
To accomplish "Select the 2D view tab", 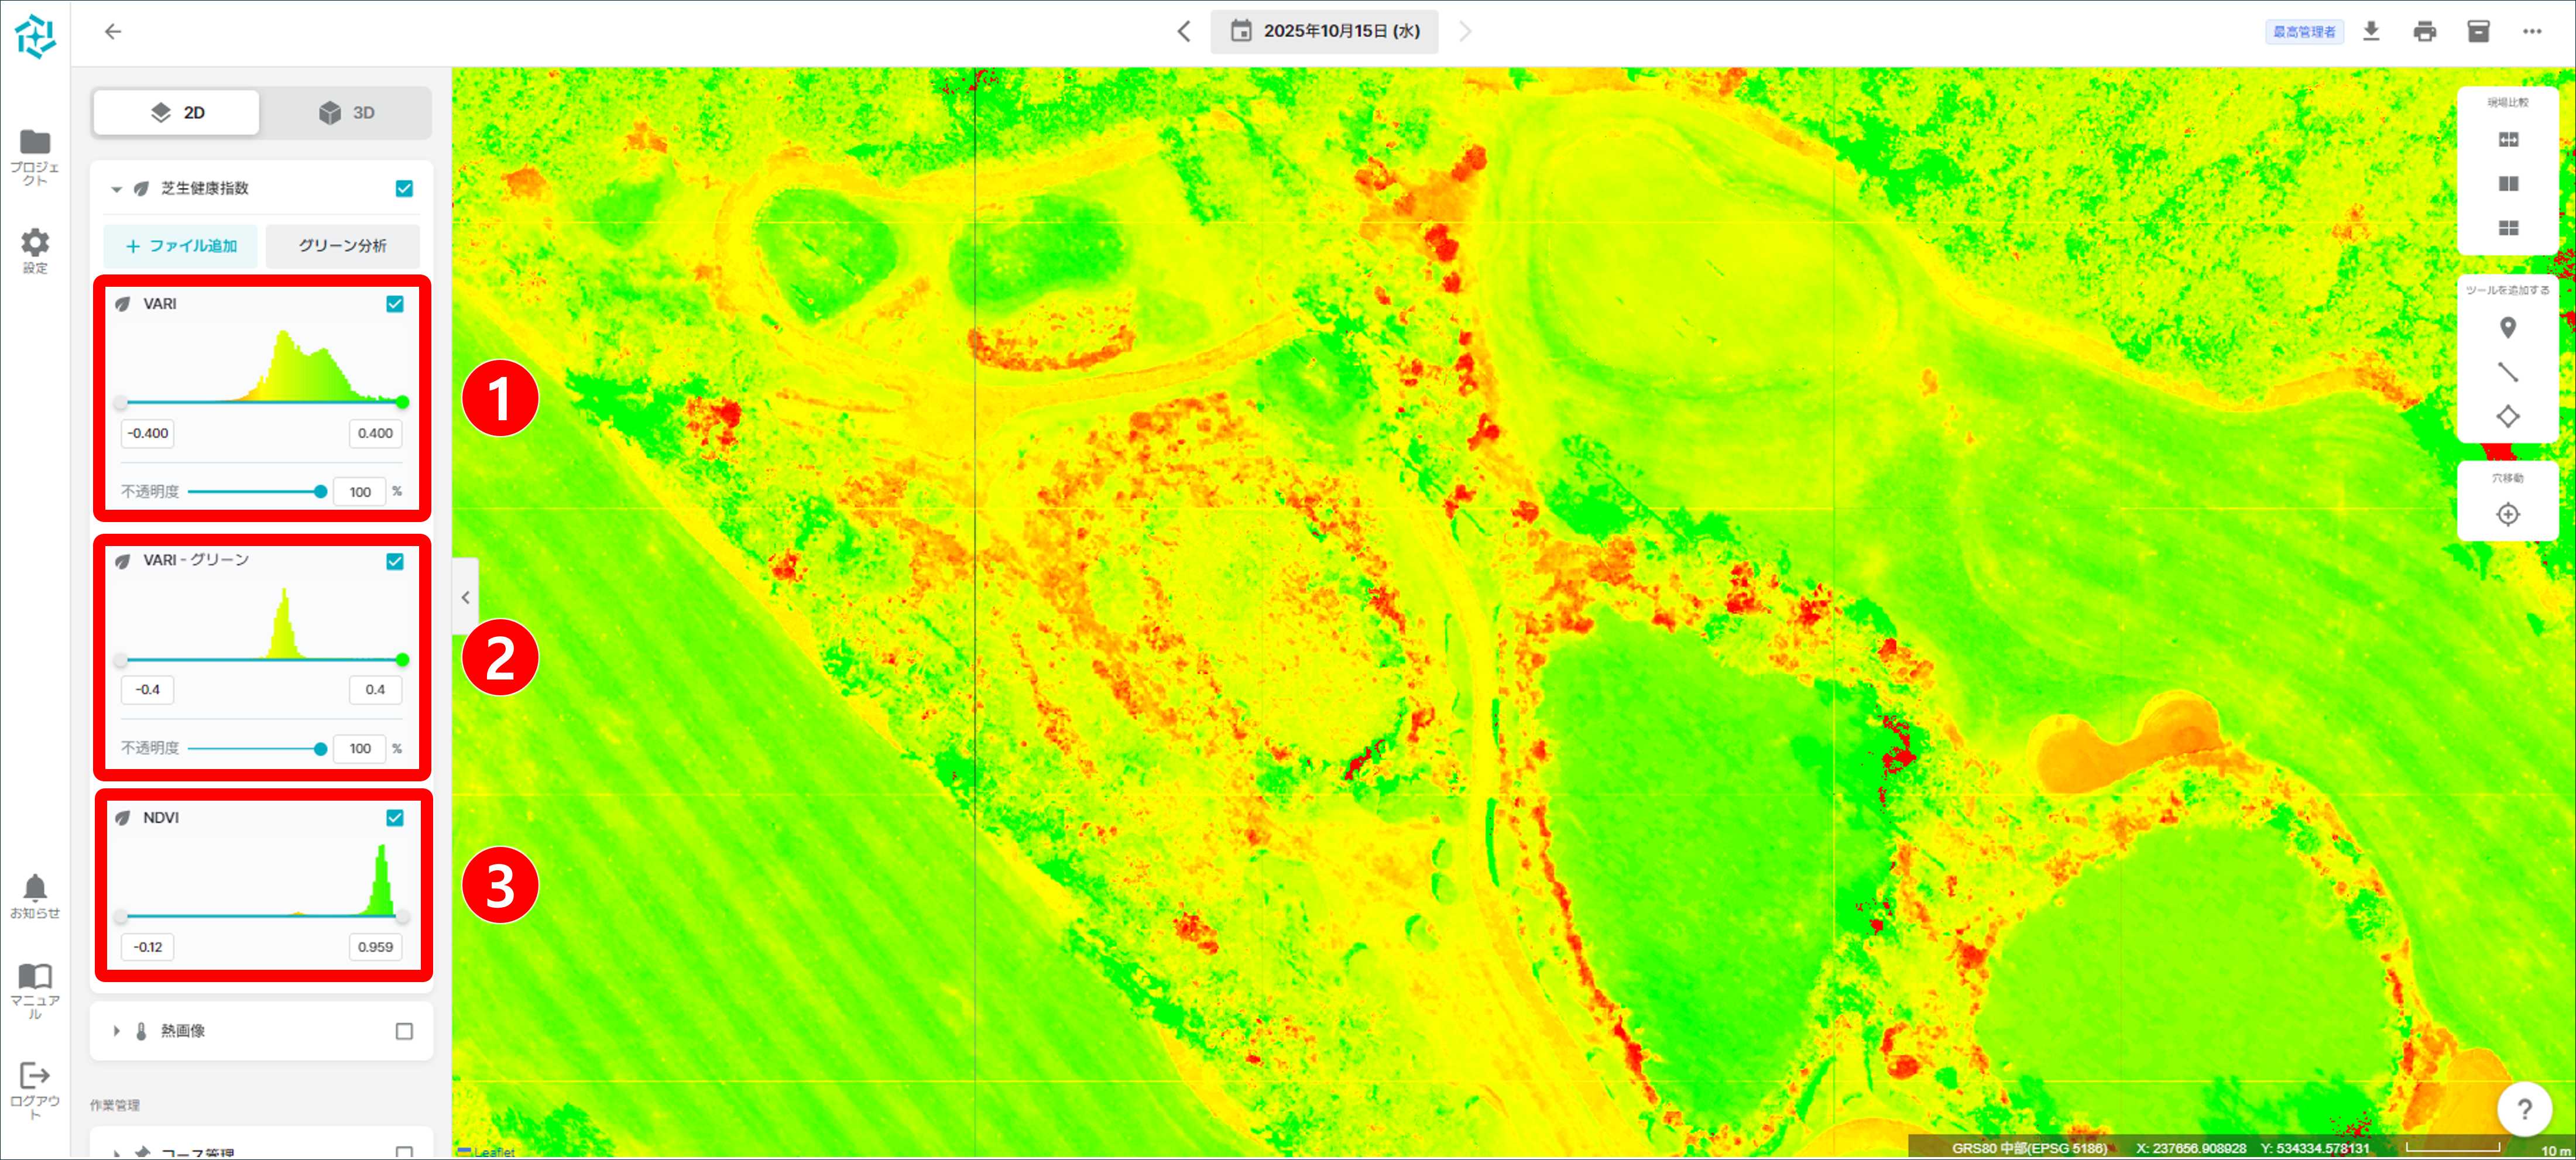I will tap(177, 113).
